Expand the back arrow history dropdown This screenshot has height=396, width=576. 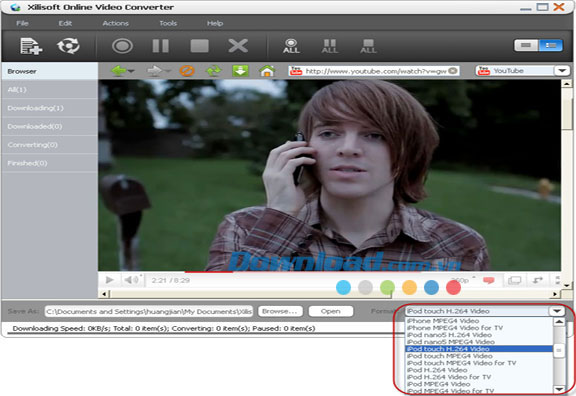(x=131, y=71)
